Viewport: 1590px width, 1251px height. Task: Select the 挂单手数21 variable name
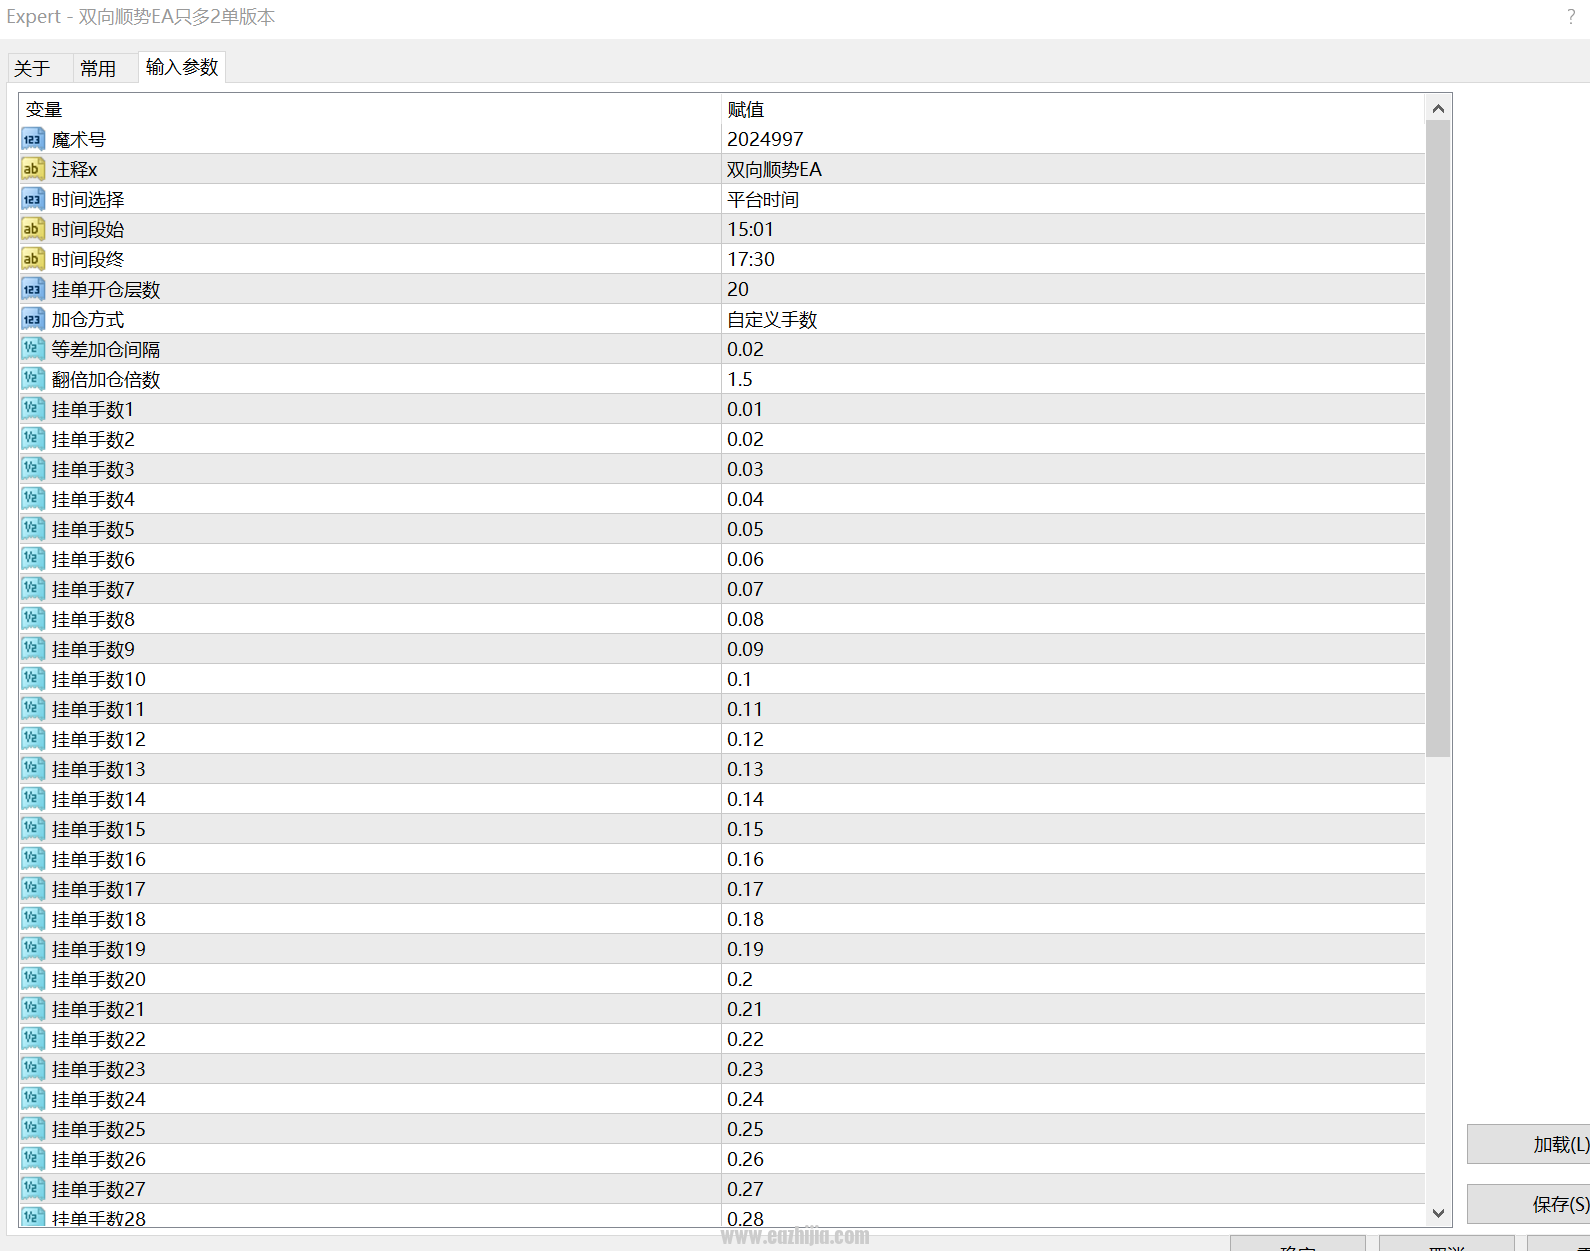click(98, 1009)
